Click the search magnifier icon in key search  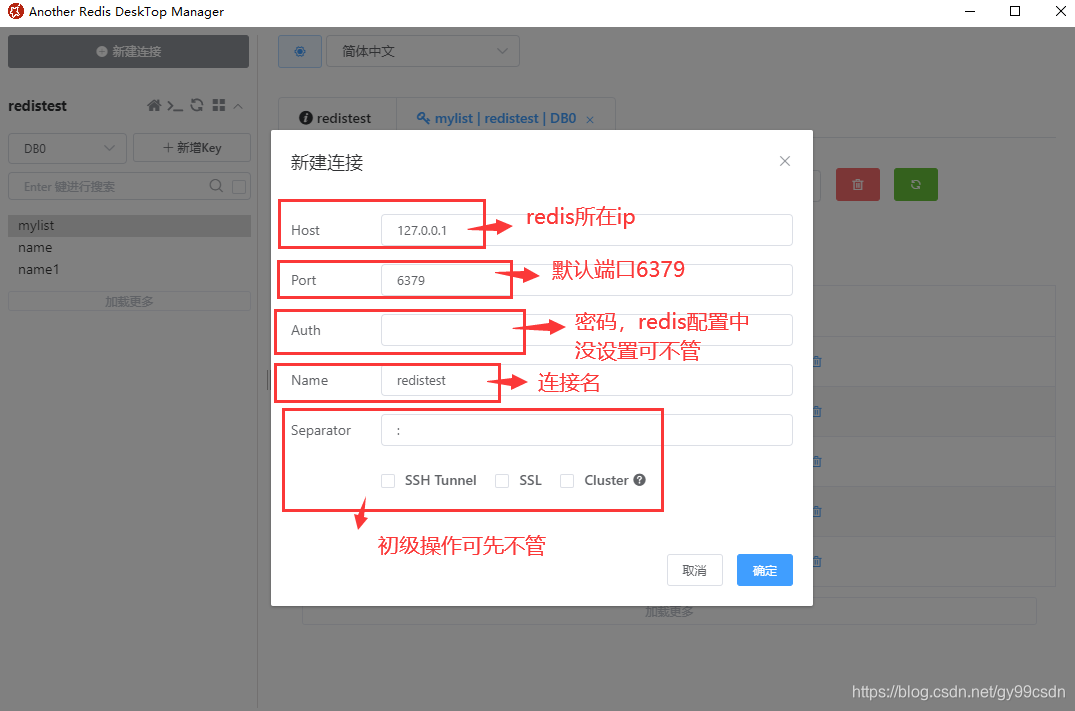tap(216, 186)
